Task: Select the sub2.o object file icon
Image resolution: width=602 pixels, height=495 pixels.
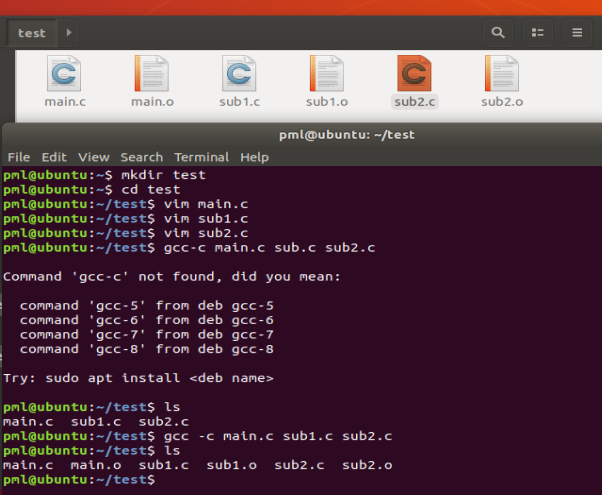Action: tap(502, 73)
